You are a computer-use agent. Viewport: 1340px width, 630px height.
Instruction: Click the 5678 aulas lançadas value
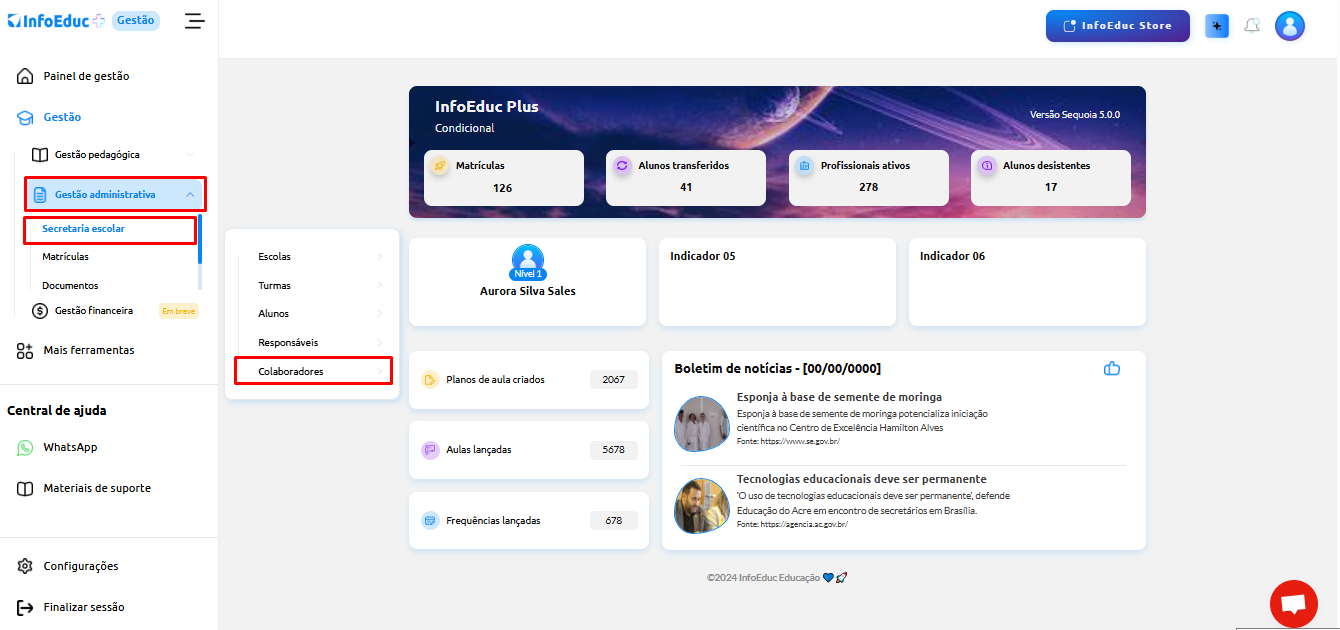(x=614, y=450)
